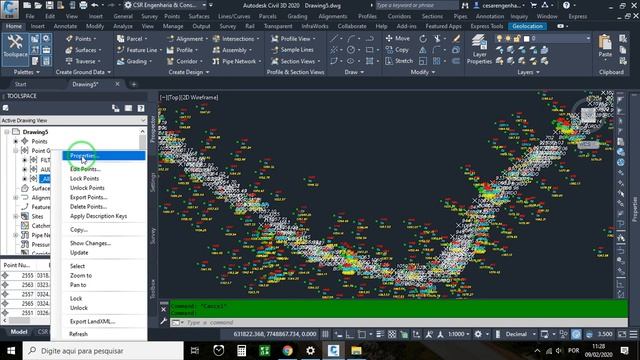Viewport: 640px width, 360px height.
Task: Click the command line input field
Action: click(398, 322)
